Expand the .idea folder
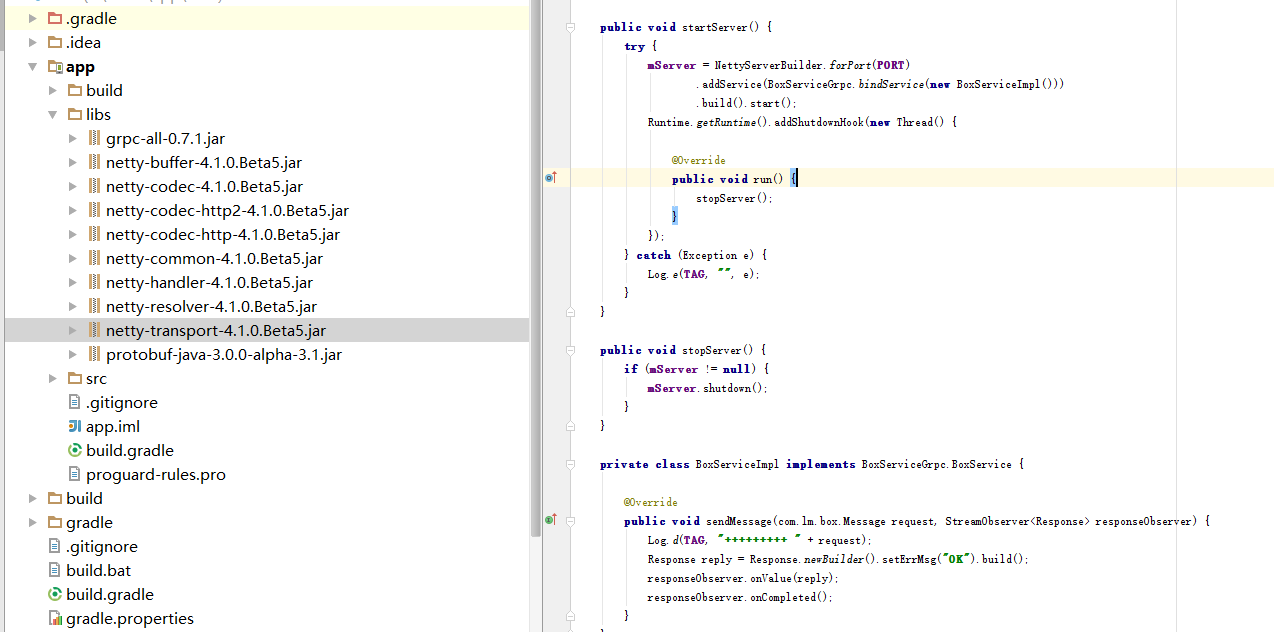1274x632 pixels. tap(33, 43)
